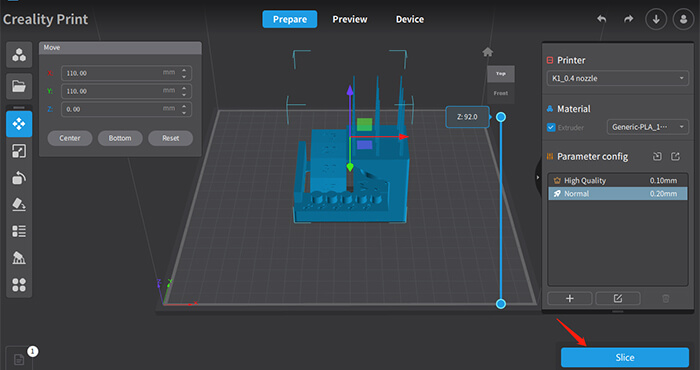Edit the selected parameter profile
This screenshot has height=370, width=700.
click(x=618, y=298)
